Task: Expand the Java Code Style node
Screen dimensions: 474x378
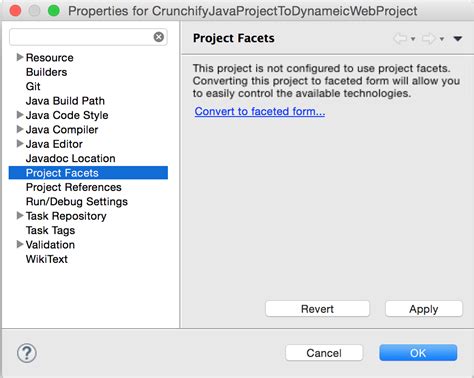Action: pos(20,115)
